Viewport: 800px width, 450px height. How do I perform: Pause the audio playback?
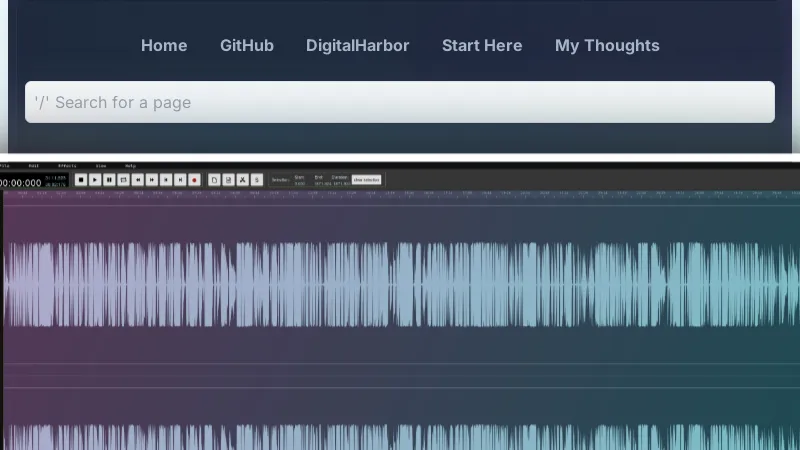point(109,179)
